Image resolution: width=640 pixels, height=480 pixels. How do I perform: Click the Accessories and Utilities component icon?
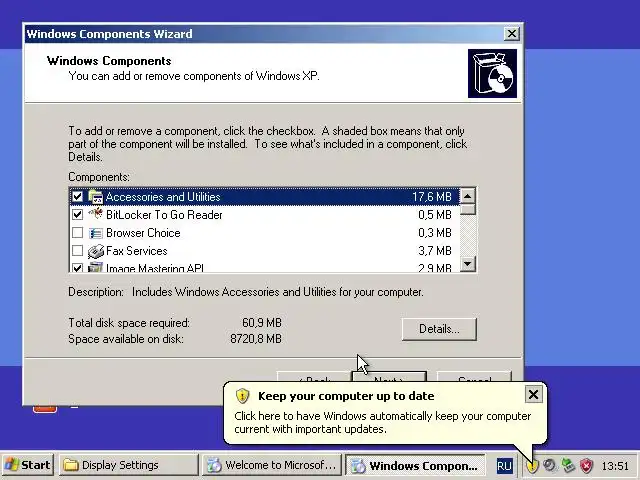(x=96, y=197)
